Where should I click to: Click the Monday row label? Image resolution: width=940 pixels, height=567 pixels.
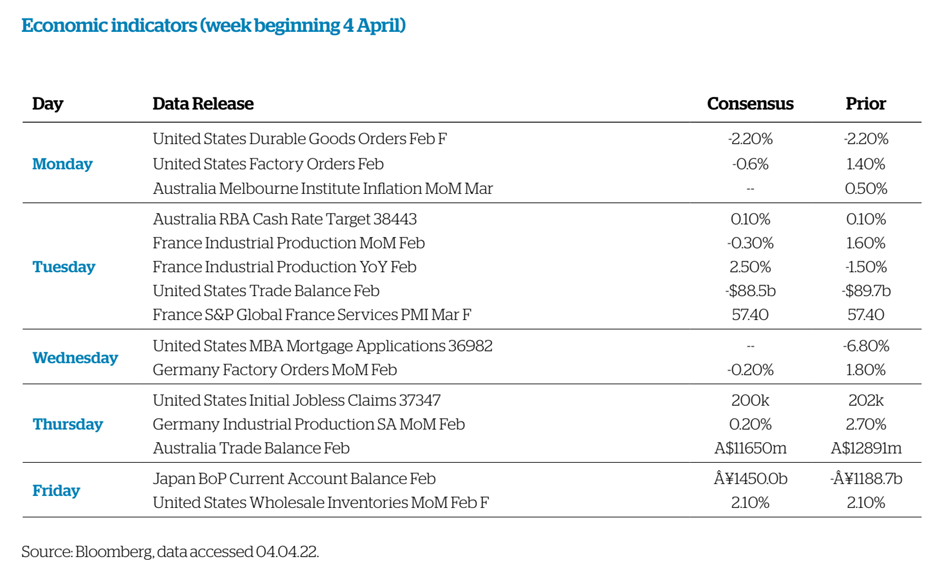coord(62,164)
